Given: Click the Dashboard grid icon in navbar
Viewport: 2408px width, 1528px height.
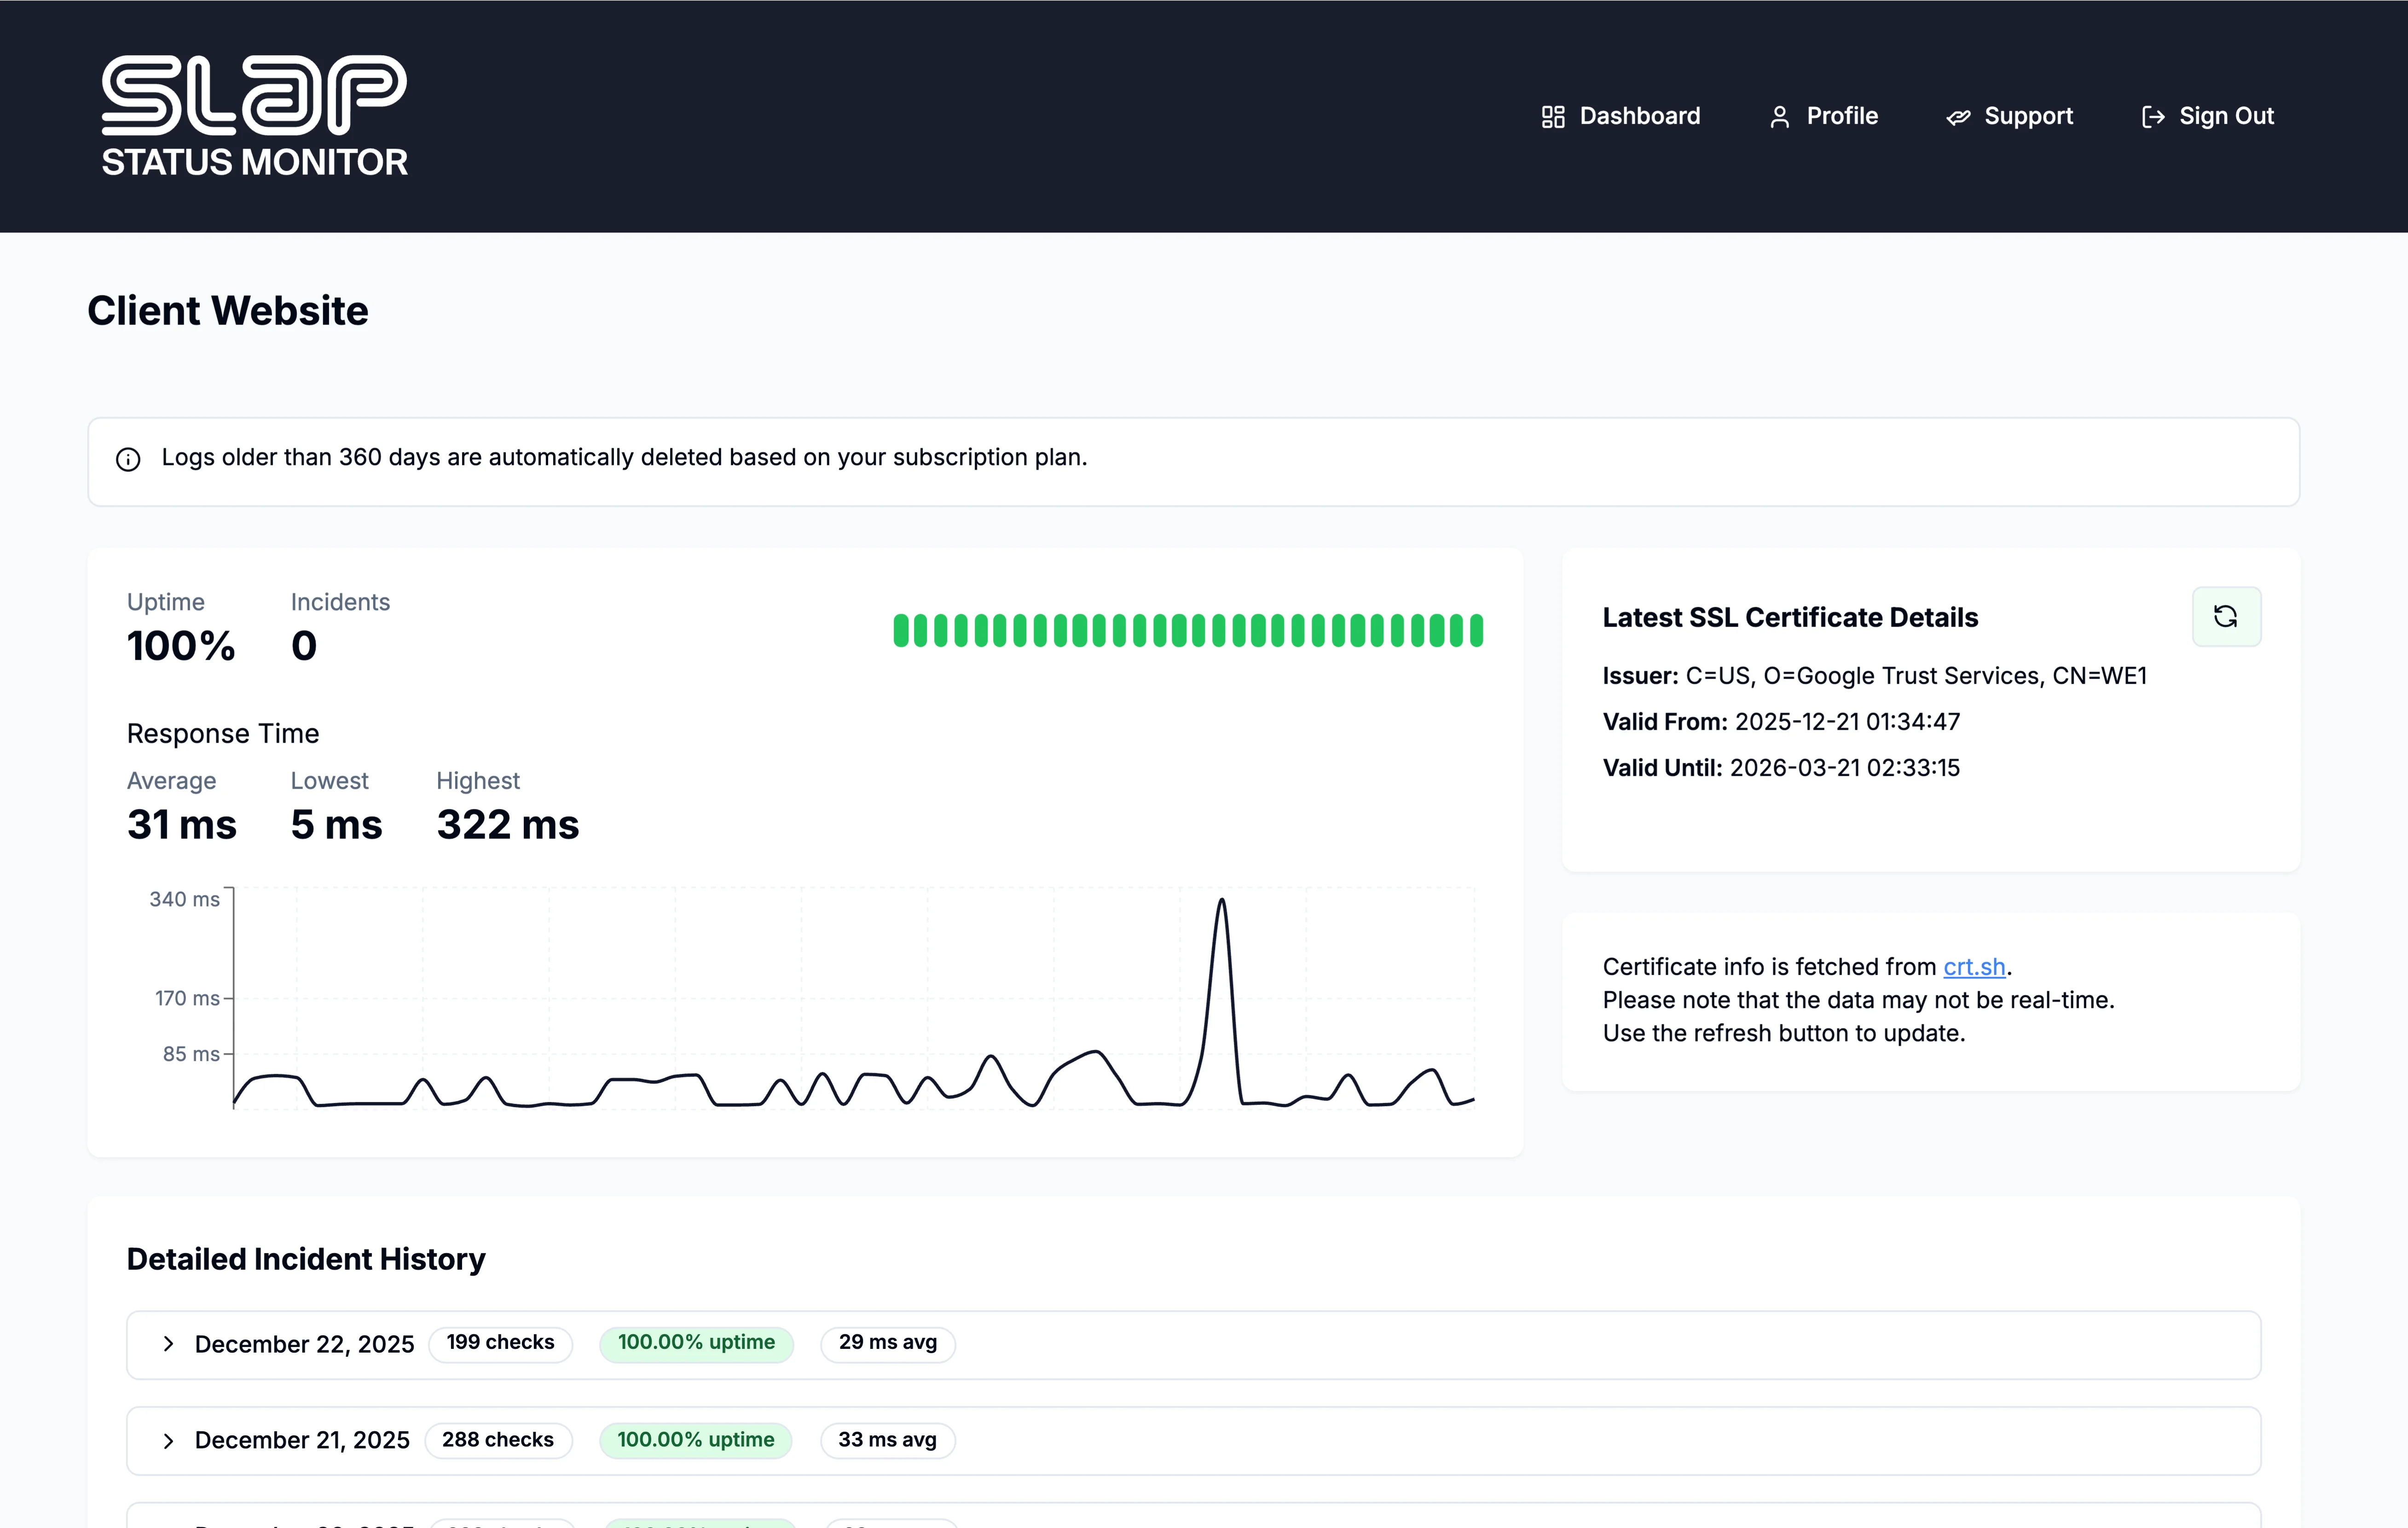Looking at the screenshot, I should click(1553, 116).
